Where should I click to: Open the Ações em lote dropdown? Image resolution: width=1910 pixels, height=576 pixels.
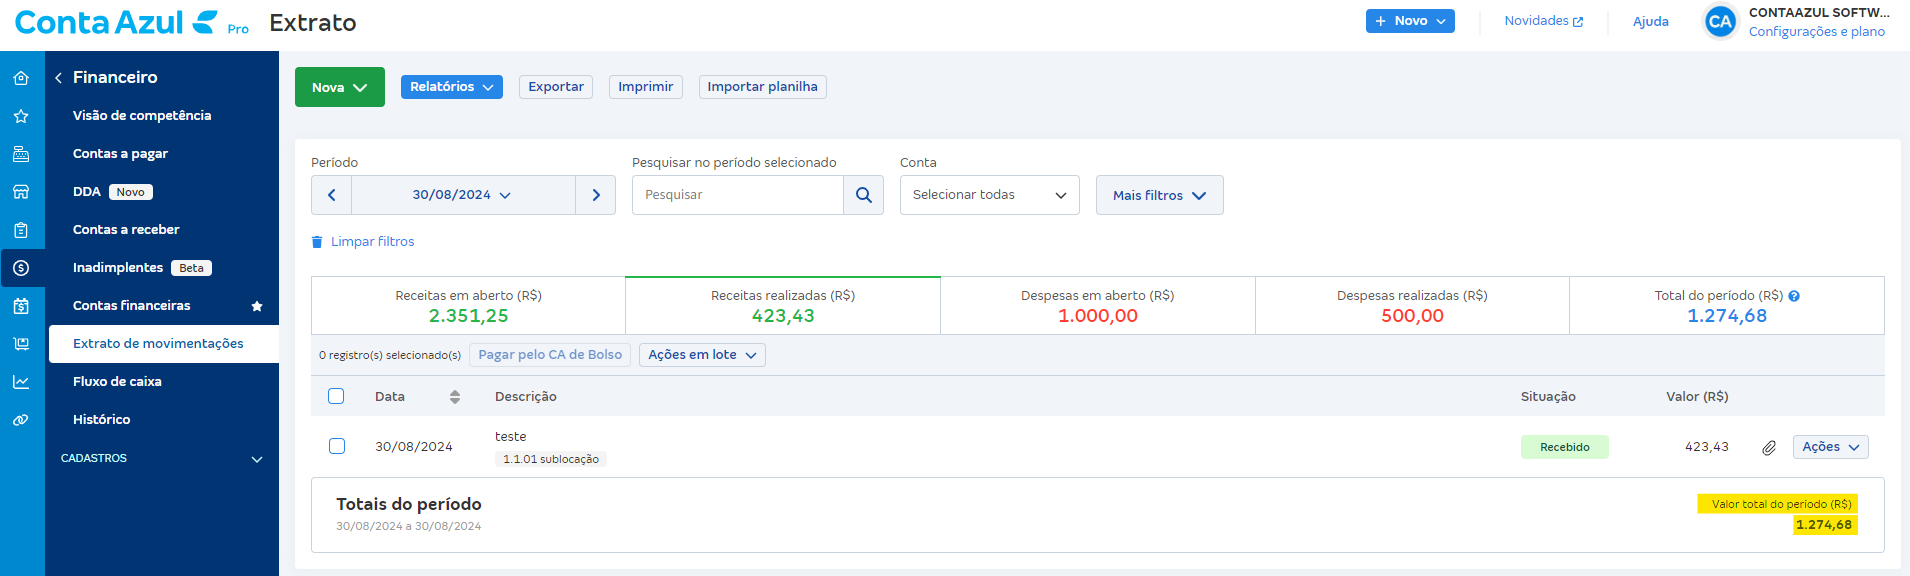click(x=701, y=355)
